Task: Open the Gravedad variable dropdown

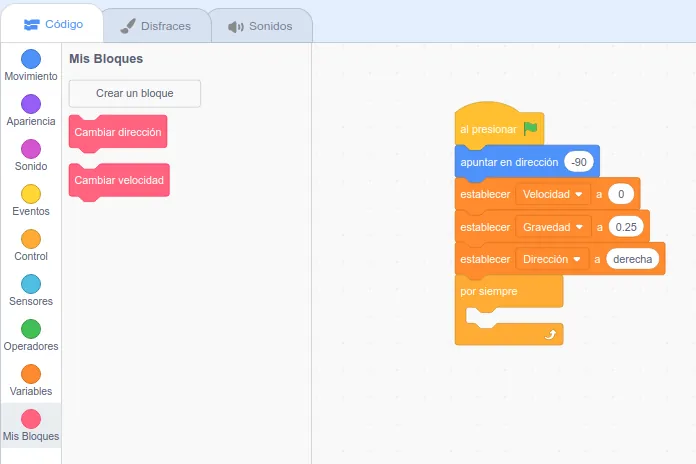Action: 553,227
